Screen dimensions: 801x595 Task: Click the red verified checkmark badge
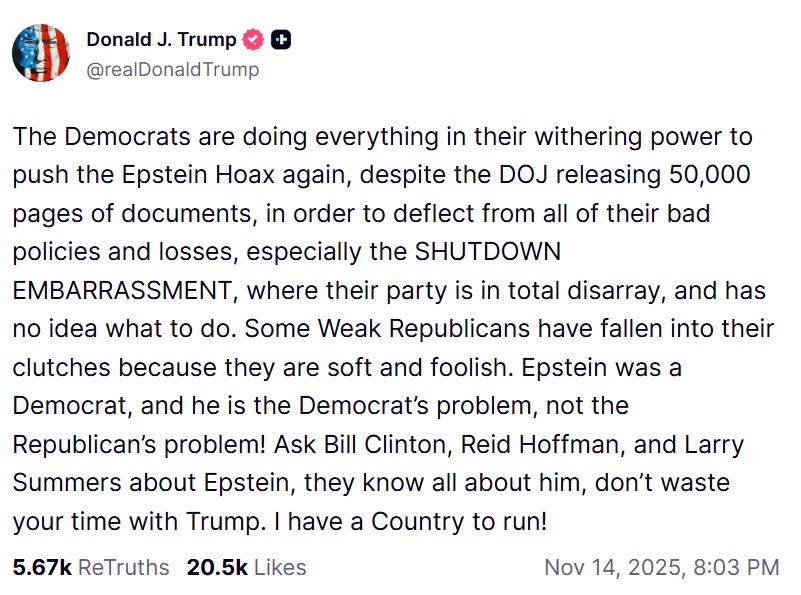254,40
